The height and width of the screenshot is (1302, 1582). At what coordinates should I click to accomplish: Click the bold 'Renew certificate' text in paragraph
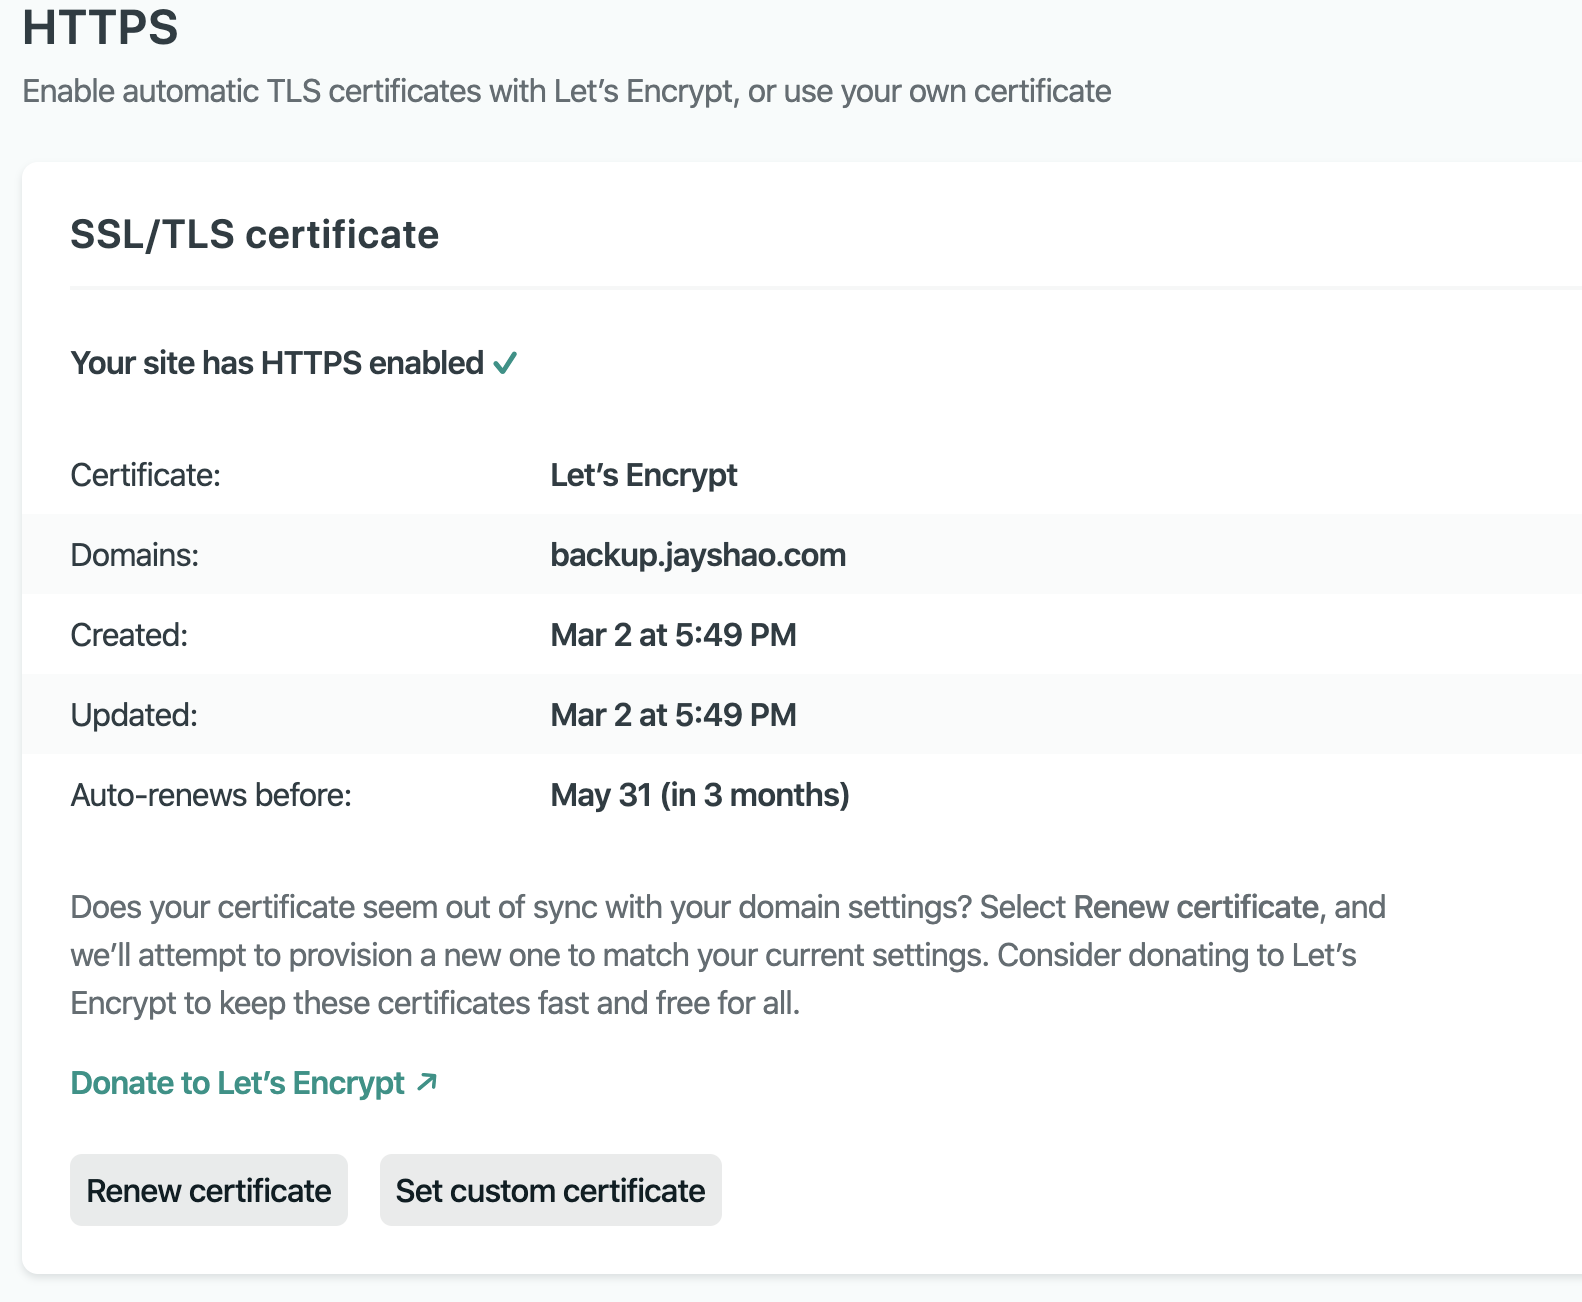tap(1195, 907)
